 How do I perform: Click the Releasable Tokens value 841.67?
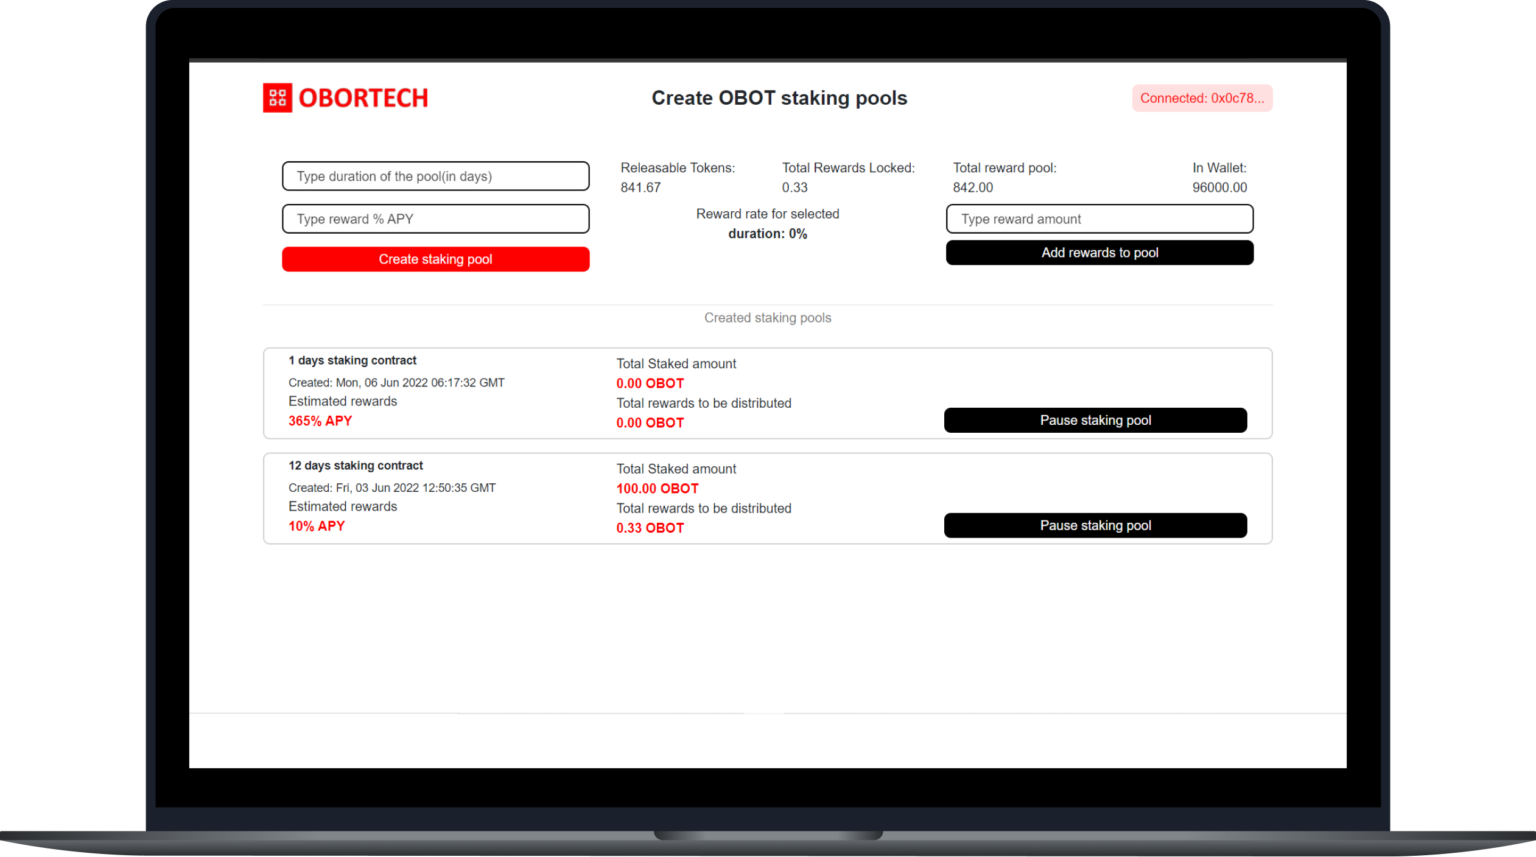(x=640, y=187)
